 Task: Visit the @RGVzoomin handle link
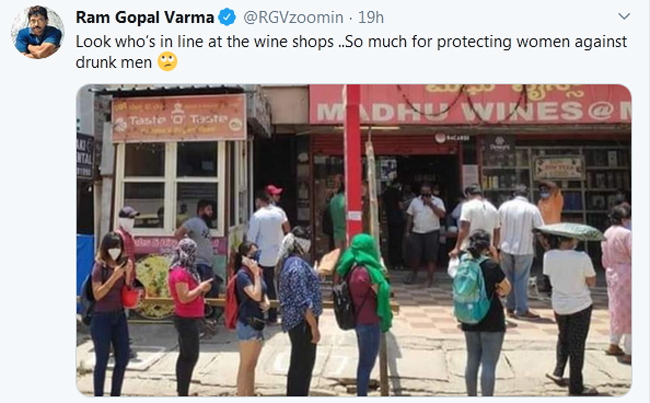tap(293, 17)
